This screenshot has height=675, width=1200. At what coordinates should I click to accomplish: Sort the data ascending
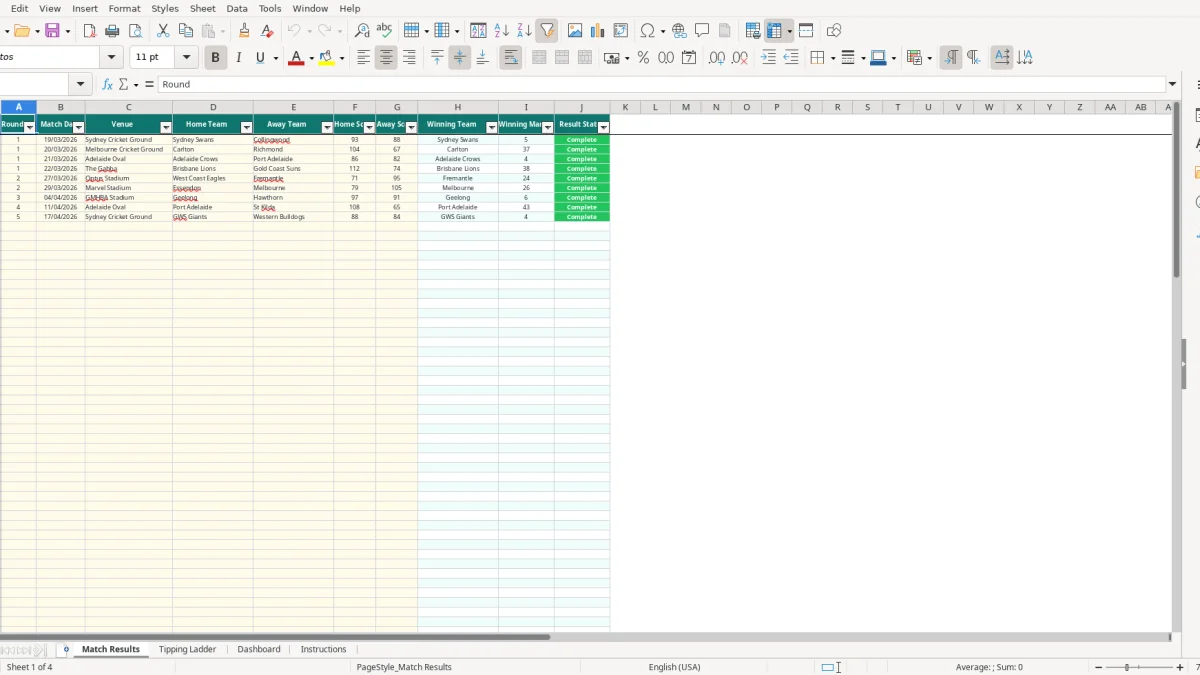[502, 31]
